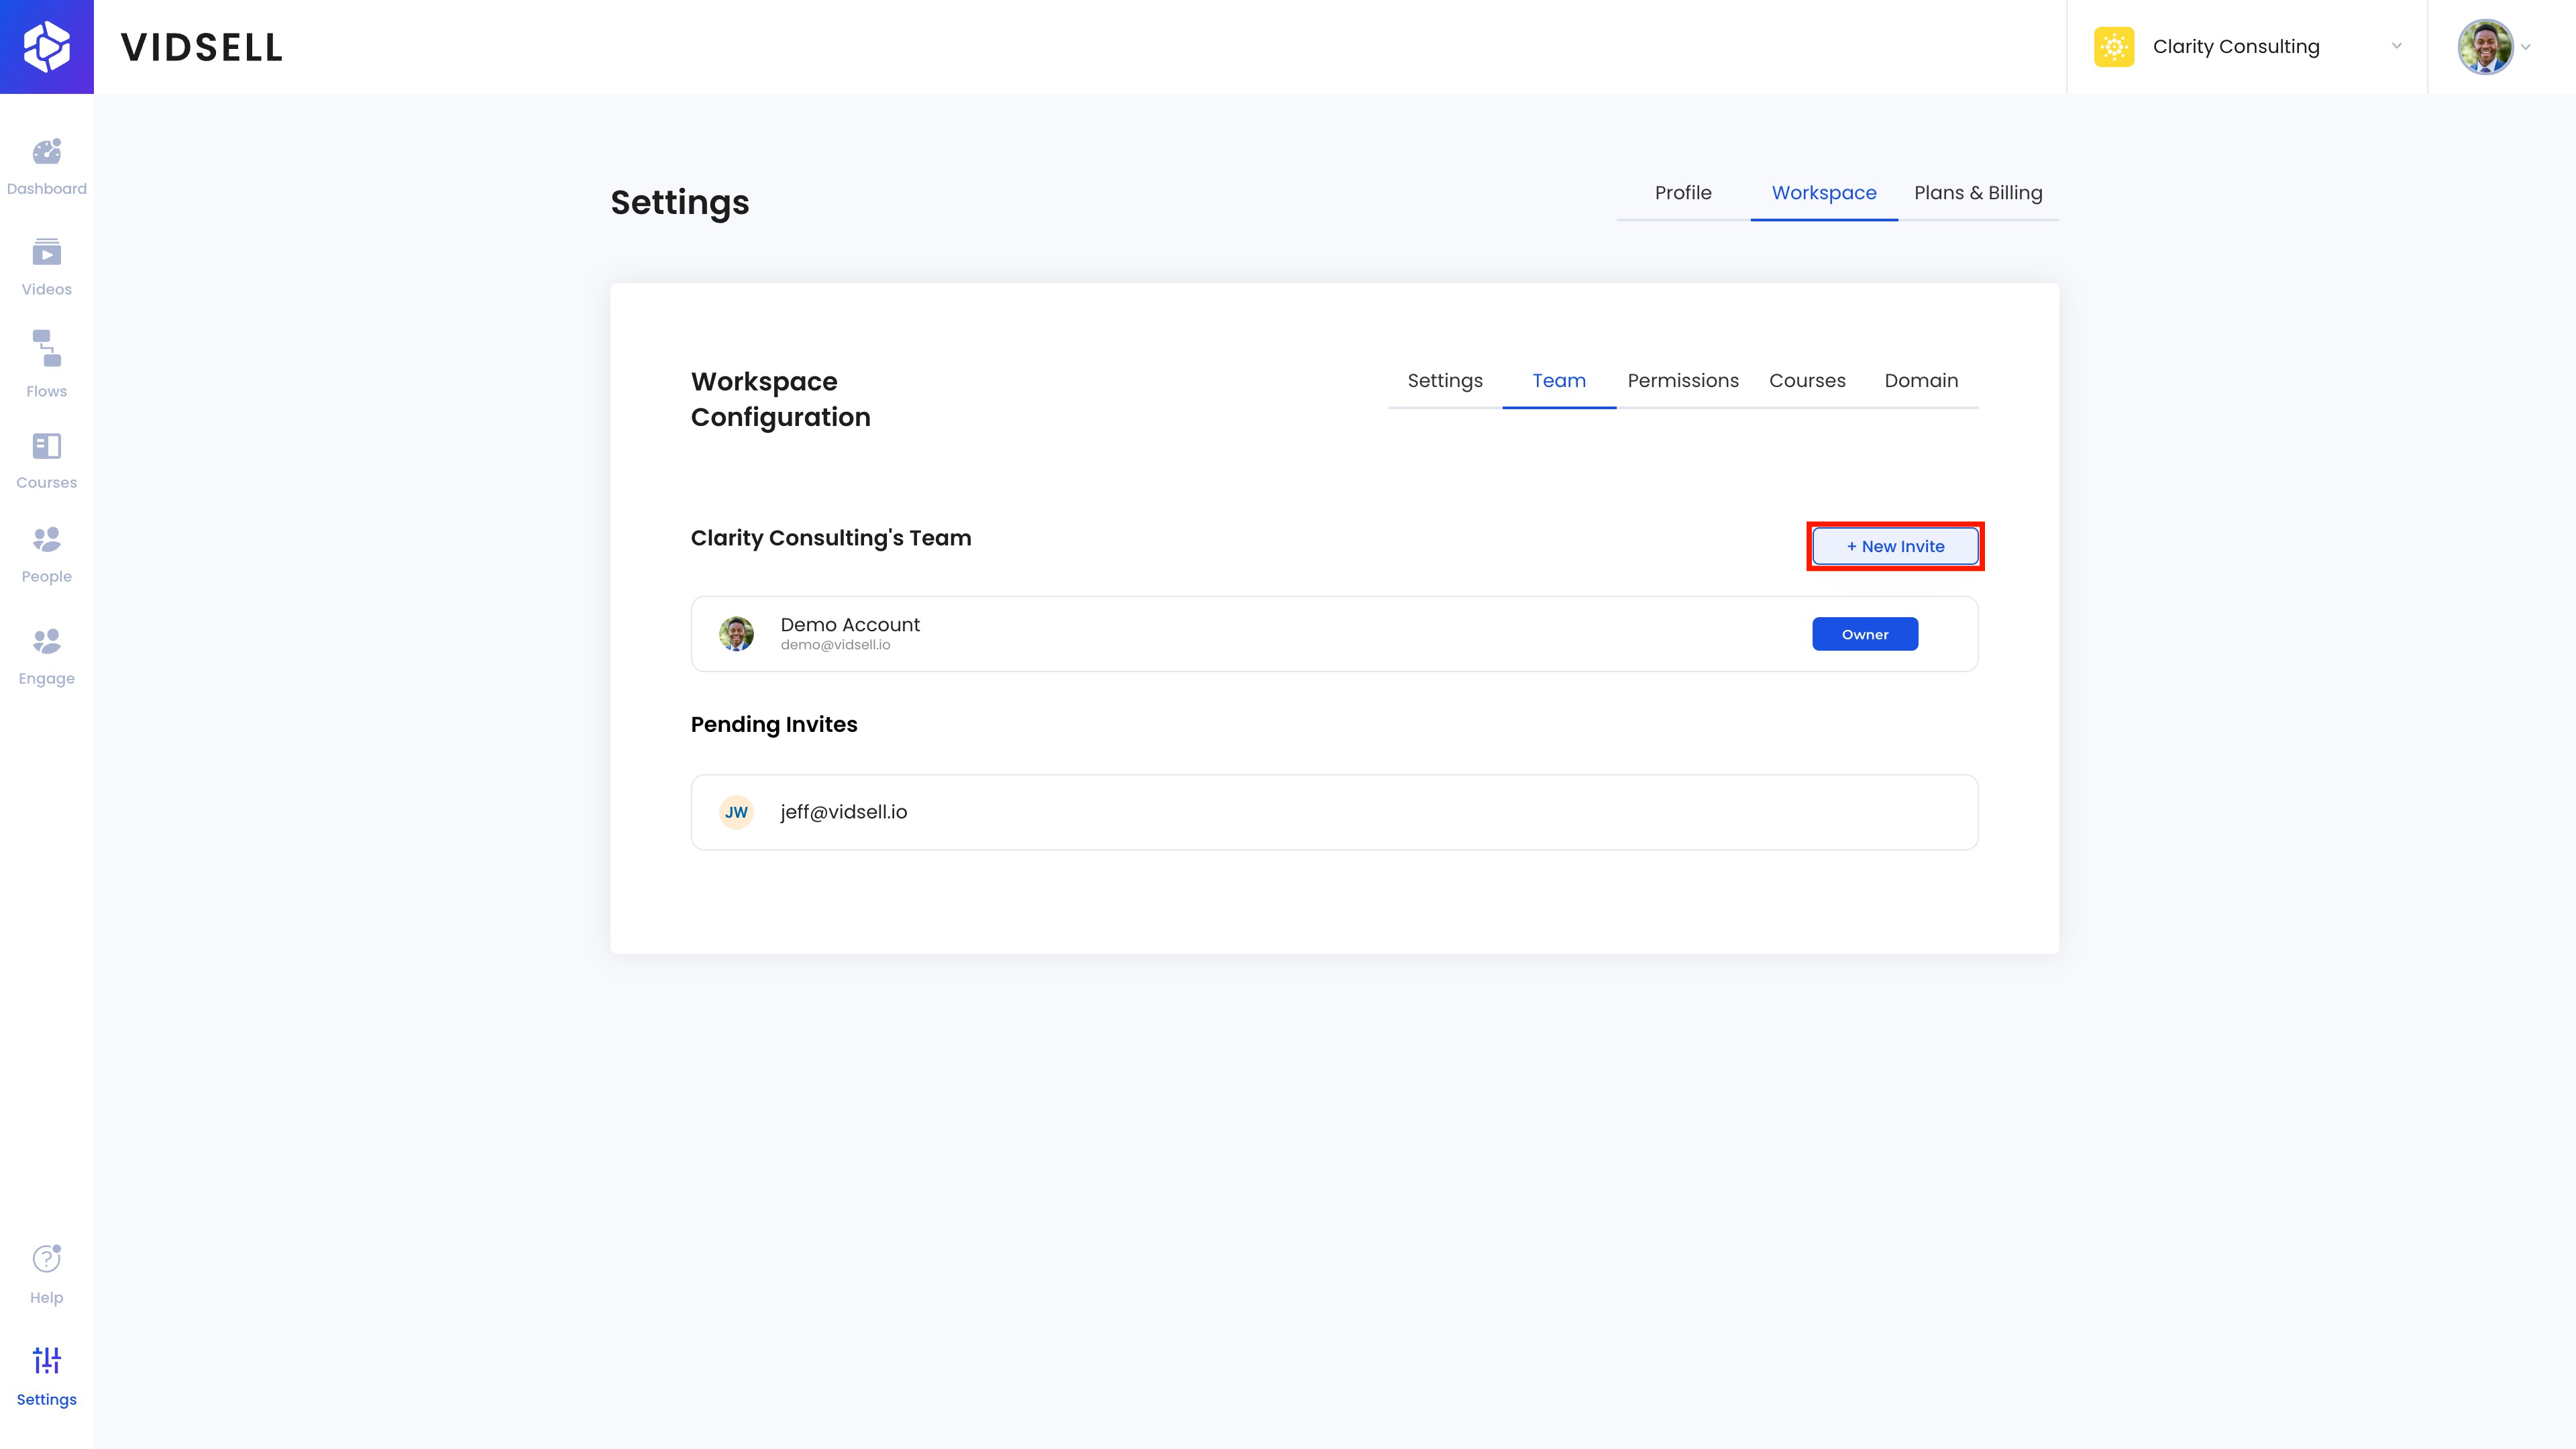Open the People sidebar icon
This screenshot has width=2576, height=1449.
[x=46, y=540]
